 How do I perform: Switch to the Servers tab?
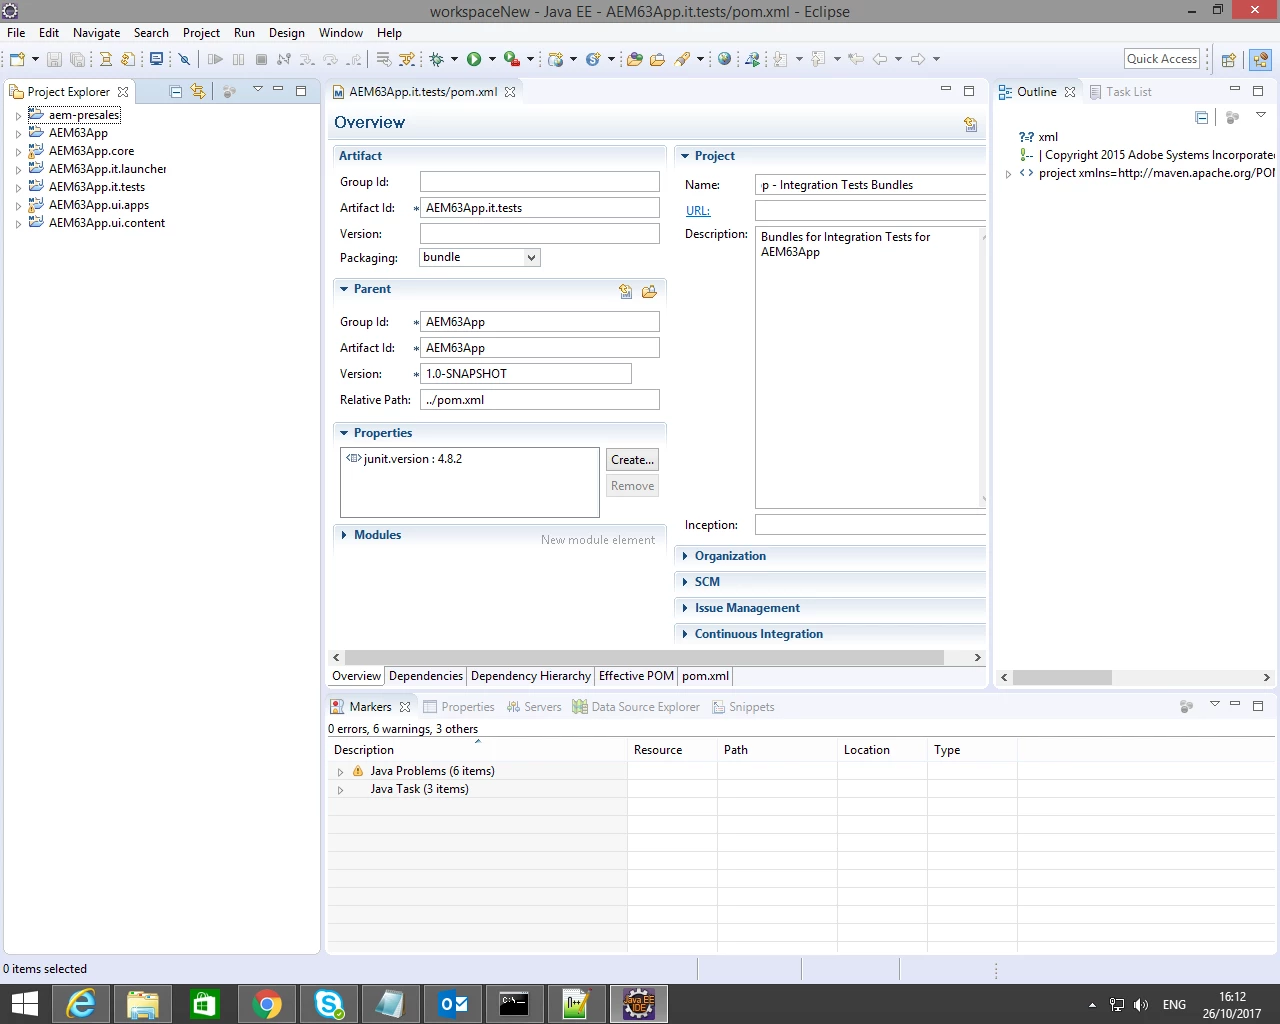[534, 707]
